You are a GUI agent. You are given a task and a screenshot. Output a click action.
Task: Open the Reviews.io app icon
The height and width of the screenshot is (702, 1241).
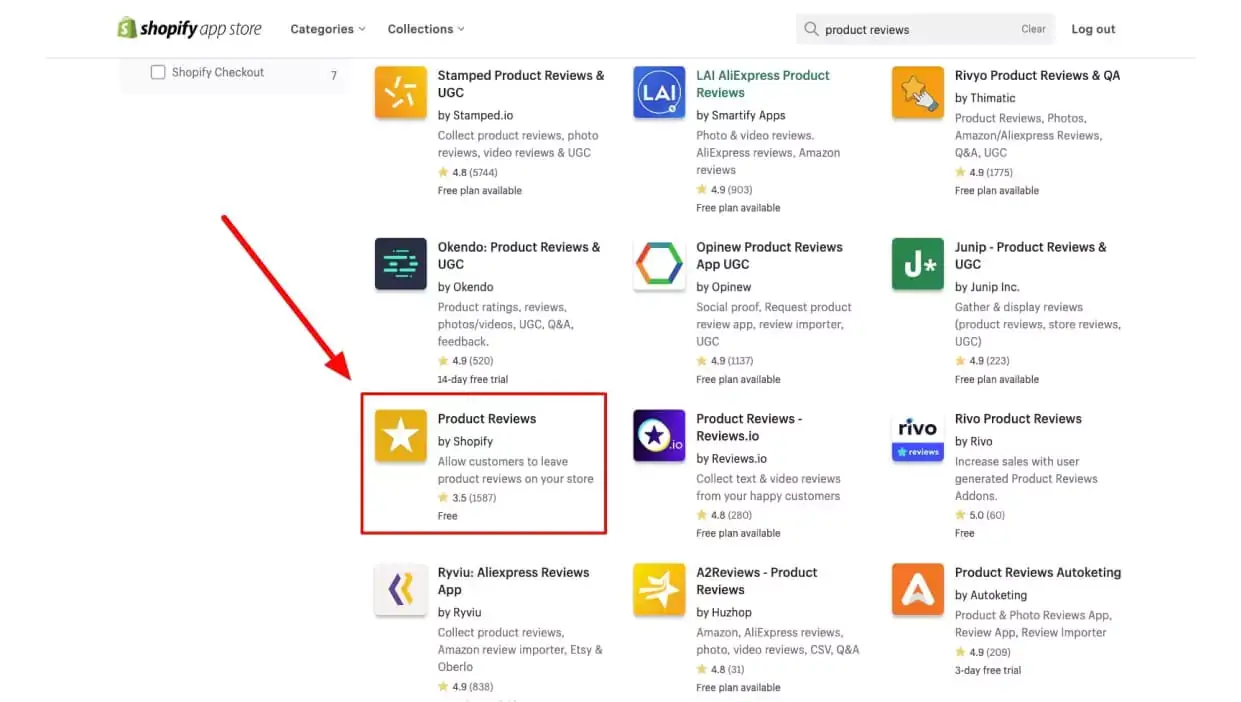pyautogui.click(x=659, y=436)
